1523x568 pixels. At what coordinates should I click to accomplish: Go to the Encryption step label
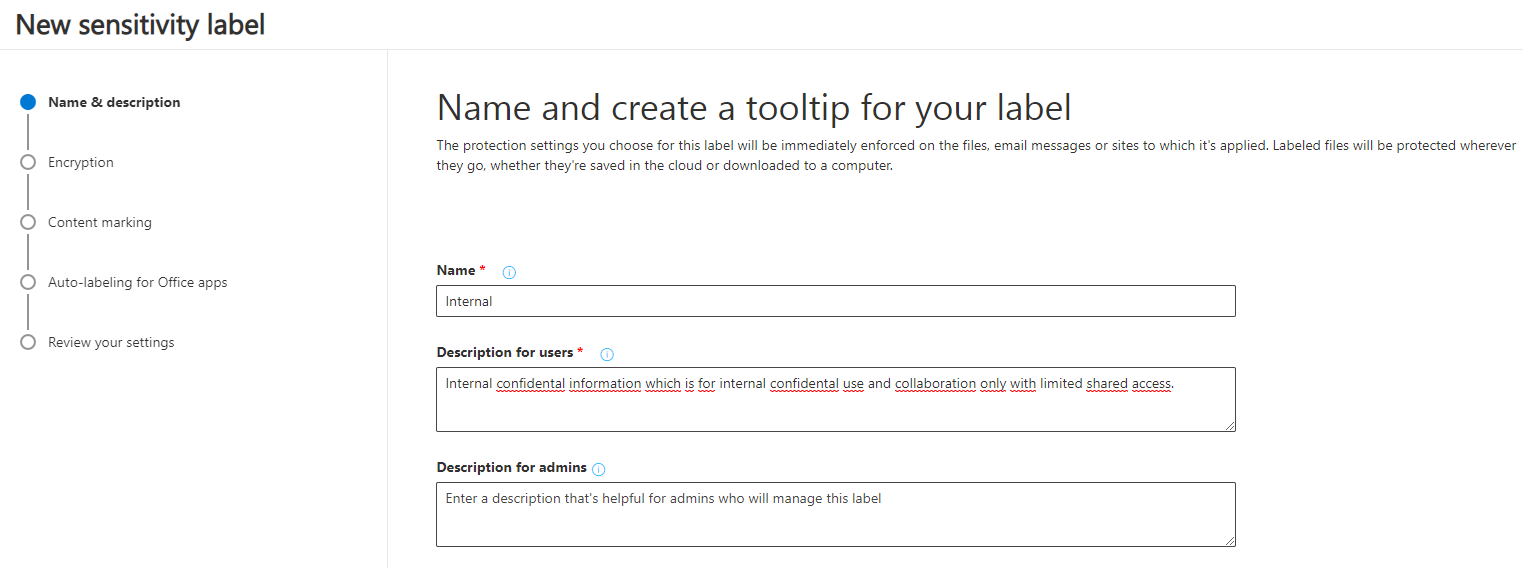point(81,162)
